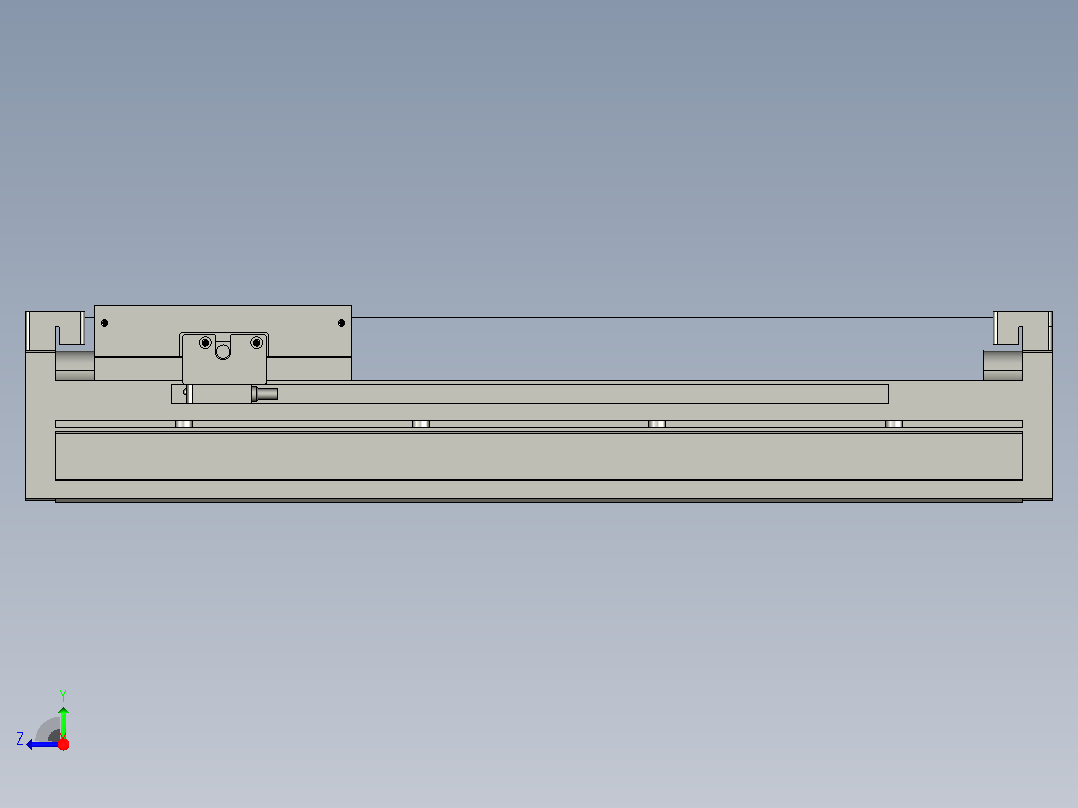Click the blue "Z" axis label
The height and width of the screenshot is (808, 1078).
[x=20, y=739]
